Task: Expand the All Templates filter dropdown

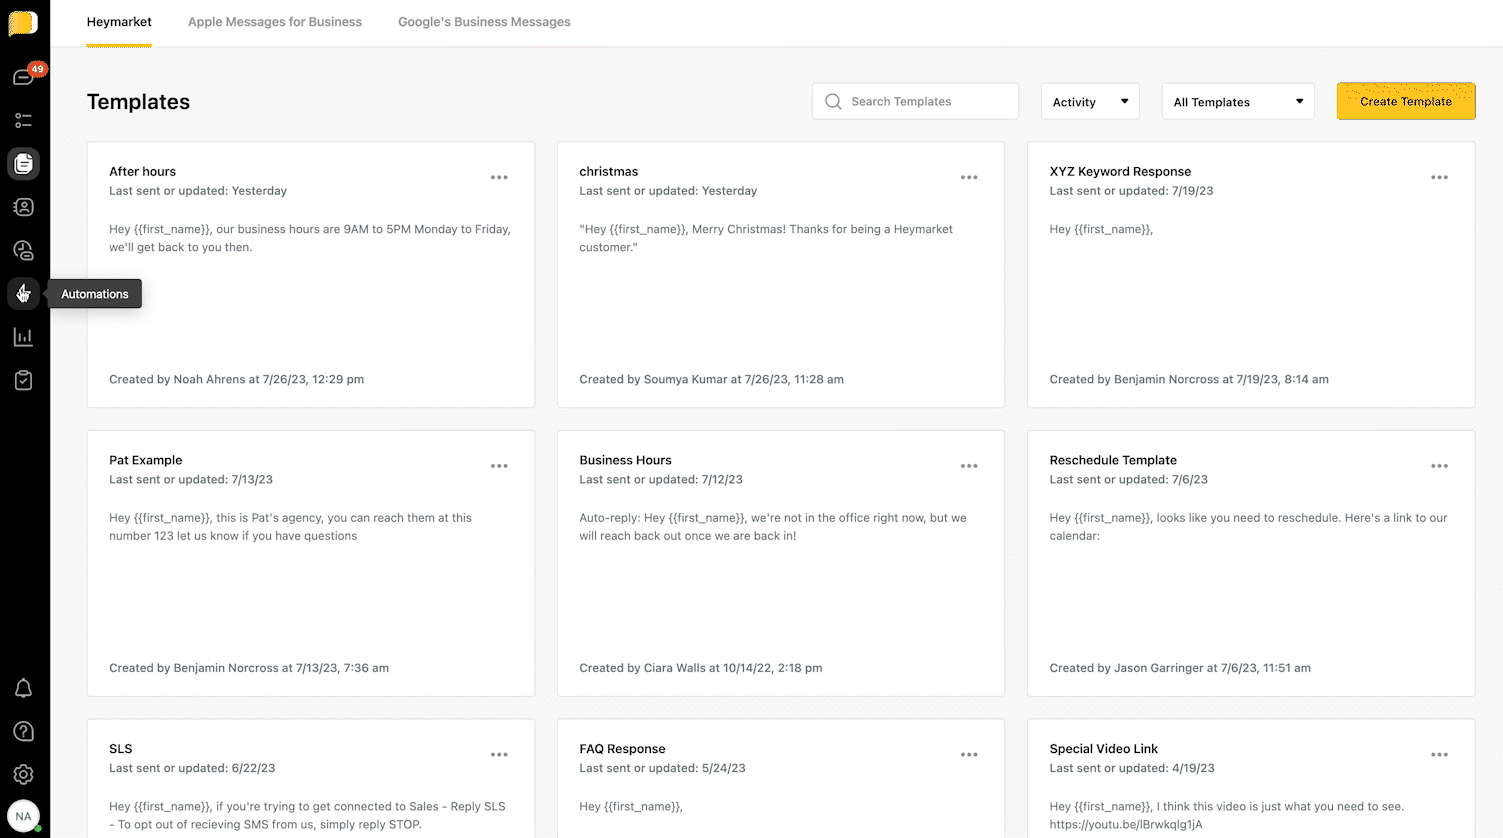Action: tap(1238, 101)
